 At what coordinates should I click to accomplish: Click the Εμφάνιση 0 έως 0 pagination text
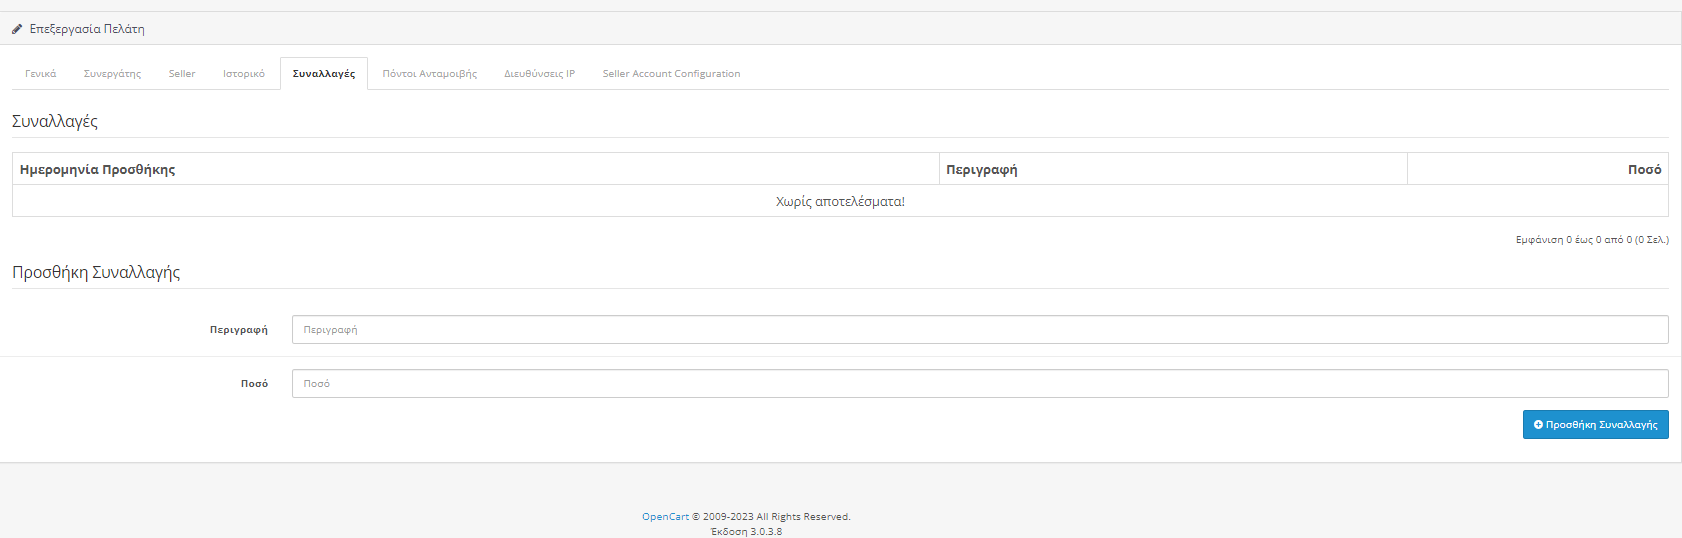tap(1592, 240)
